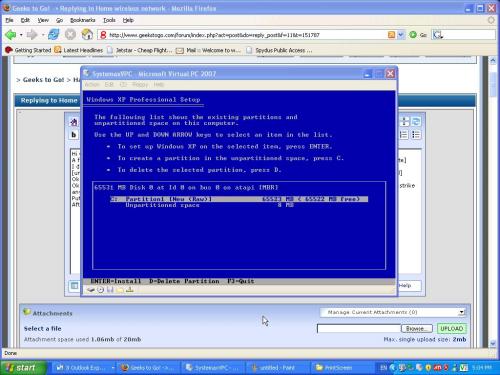Open Firefox Edit menu
This screenshot has height=375, width=500.
point(25,20)
